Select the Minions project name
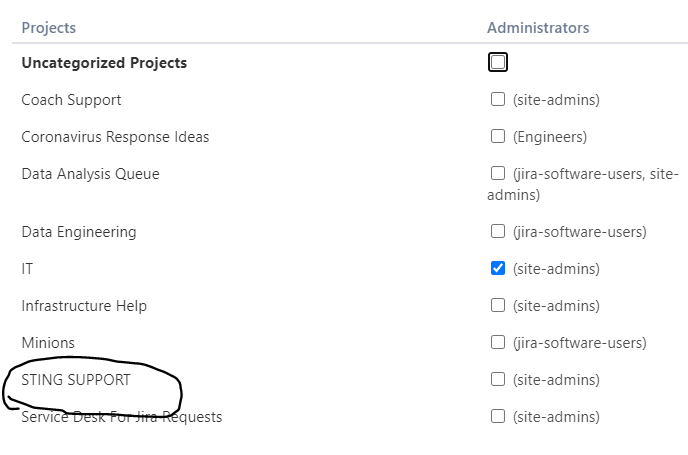 pos(48,343)
